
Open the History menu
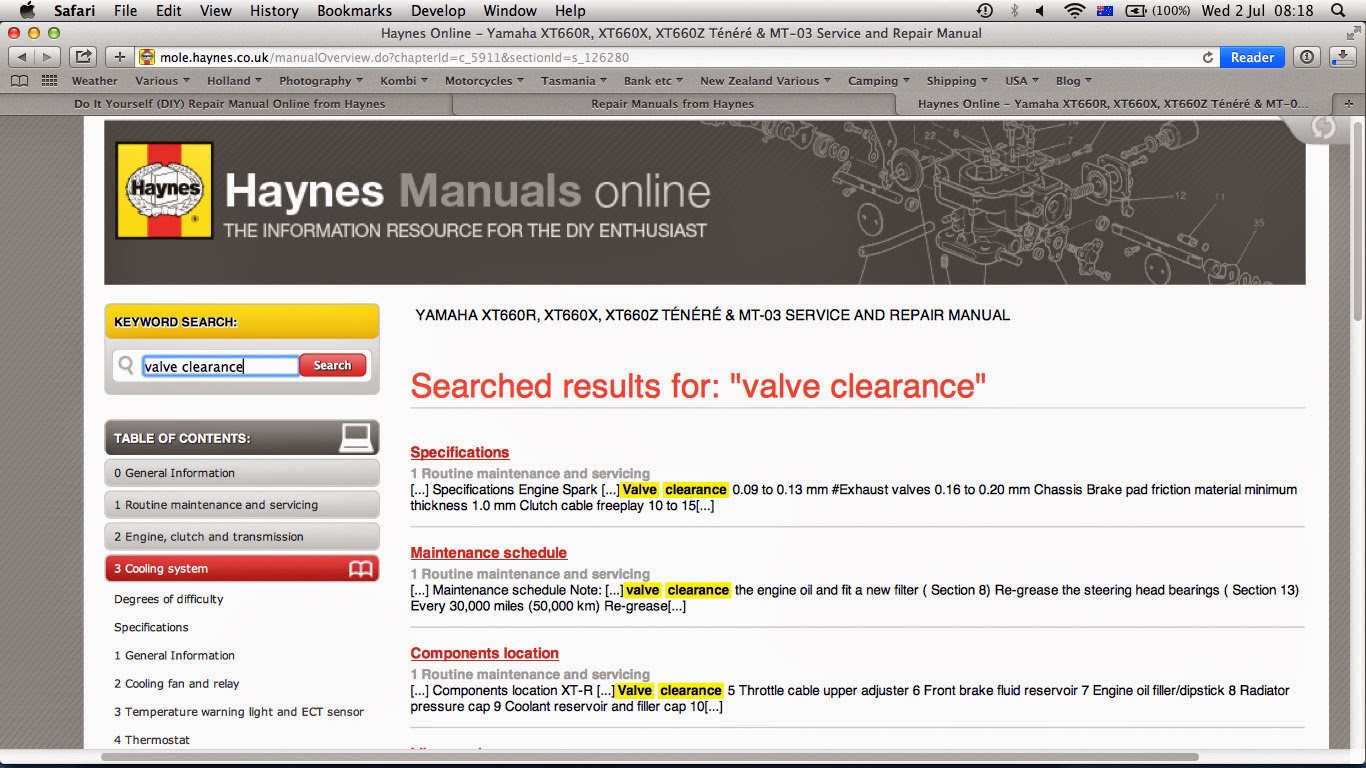[x=273, y=10]
